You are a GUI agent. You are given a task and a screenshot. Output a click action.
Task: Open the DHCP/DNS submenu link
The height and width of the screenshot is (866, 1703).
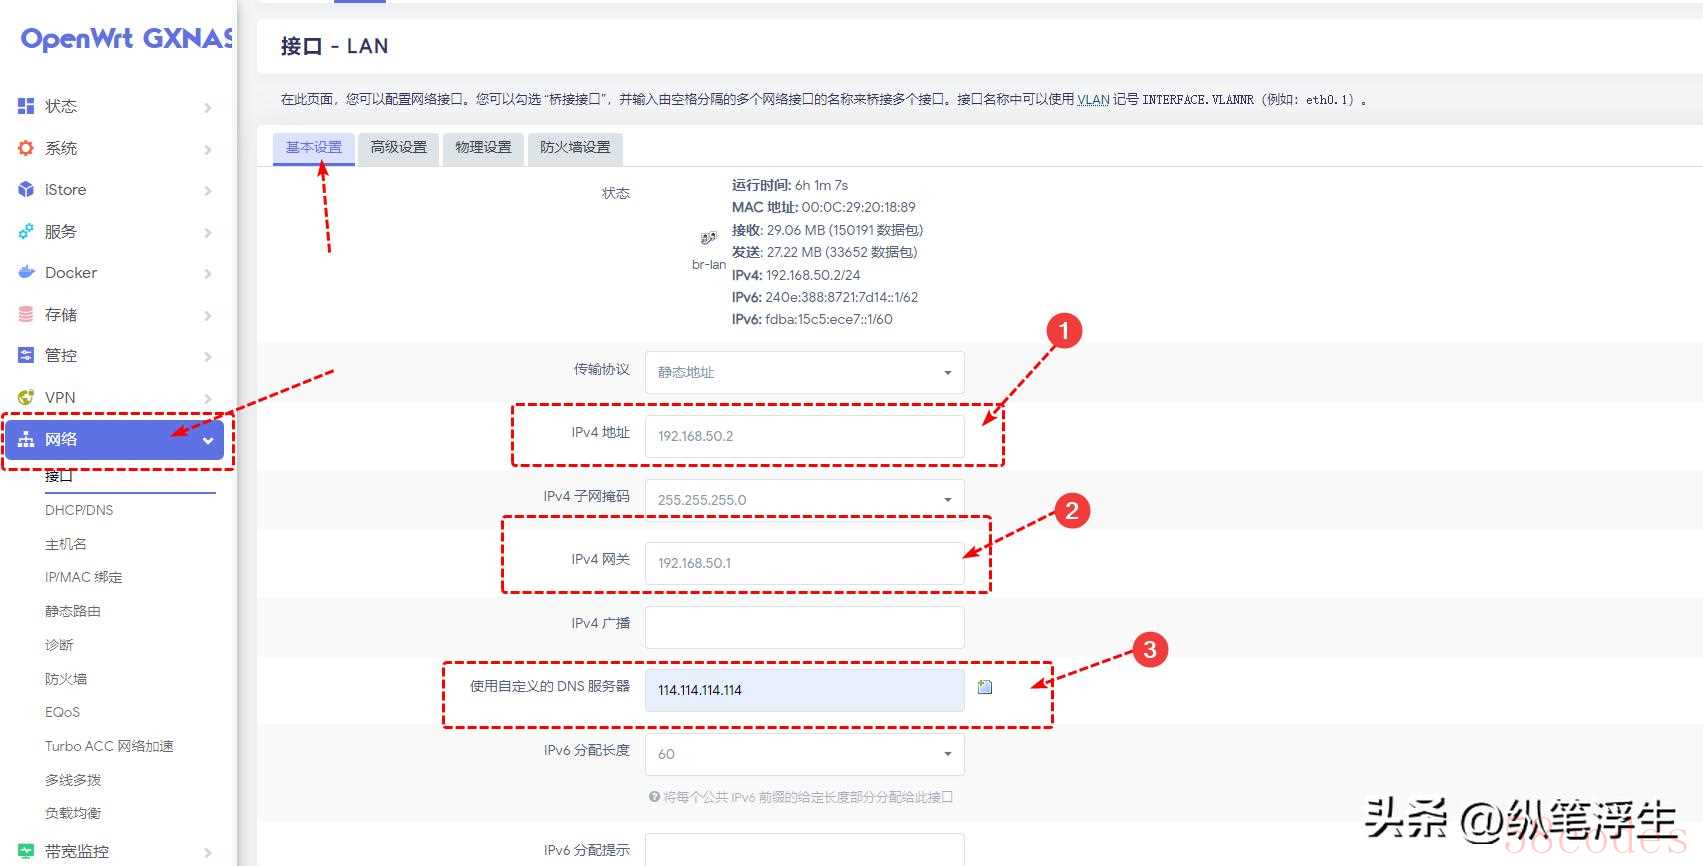coord(79,510)
